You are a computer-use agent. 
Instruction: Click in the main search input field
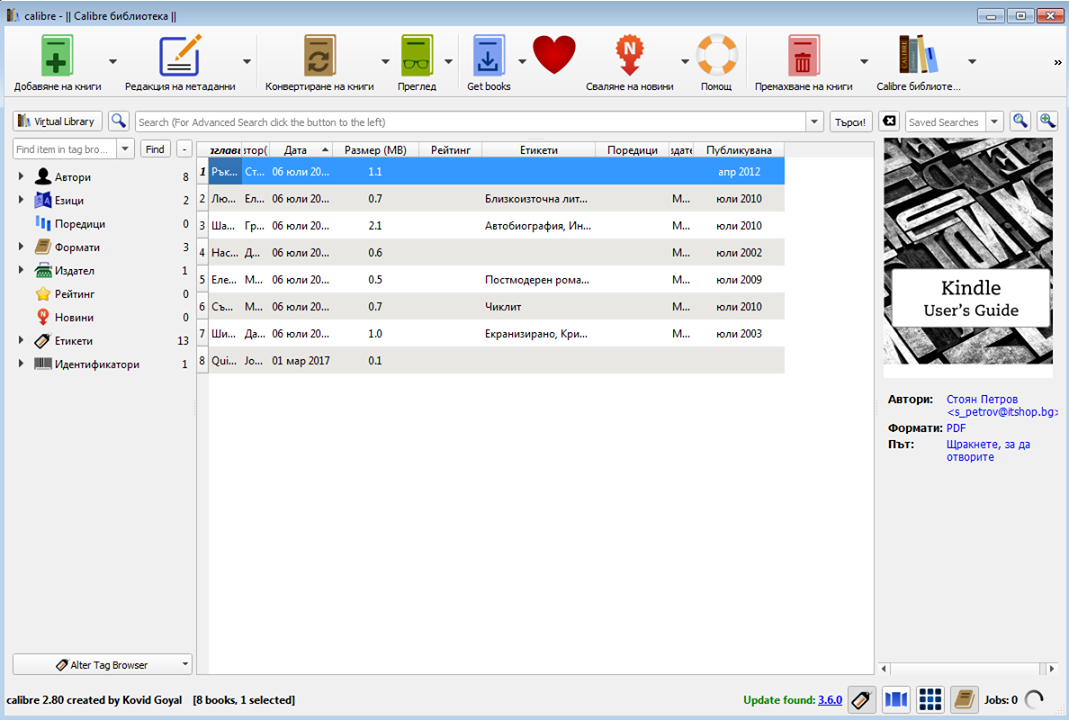point(470,122)
